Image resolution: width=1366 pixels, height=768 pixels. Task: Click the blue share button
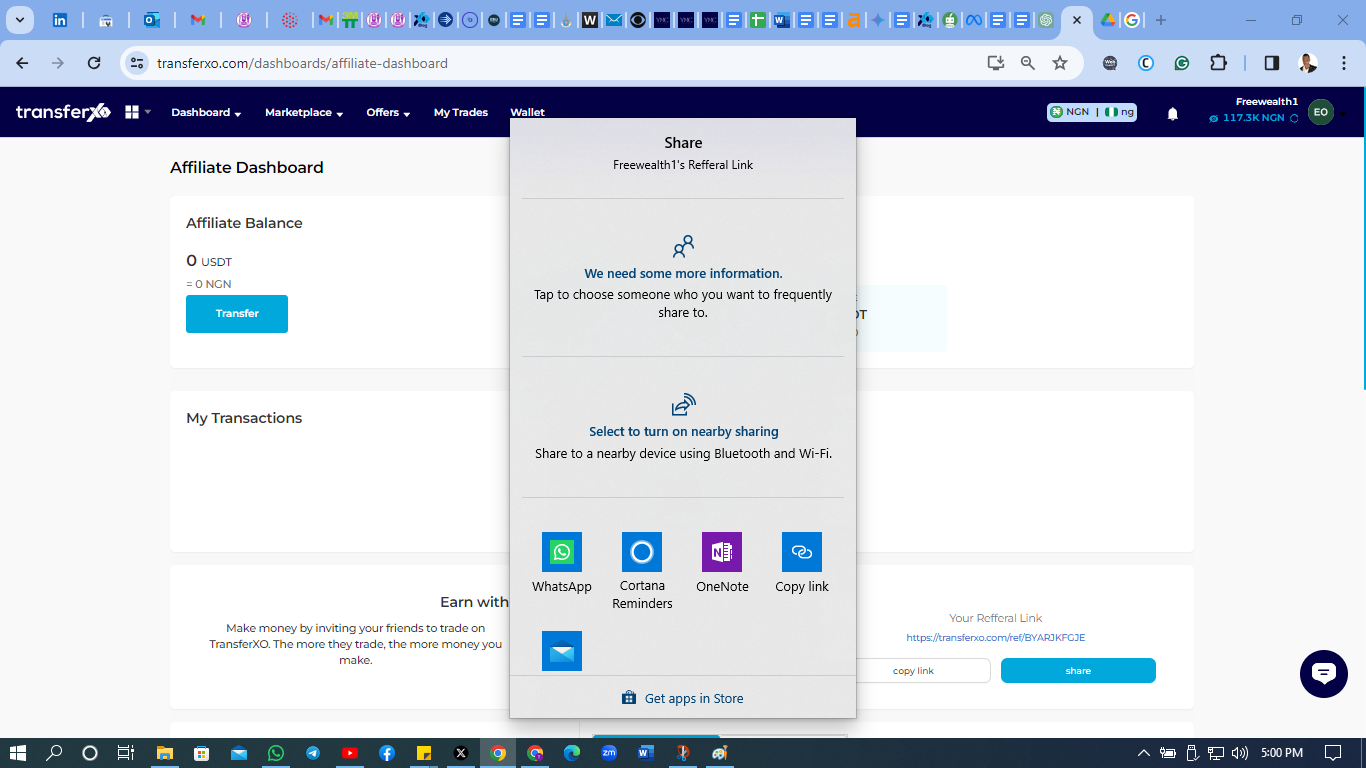[1078, 671]
